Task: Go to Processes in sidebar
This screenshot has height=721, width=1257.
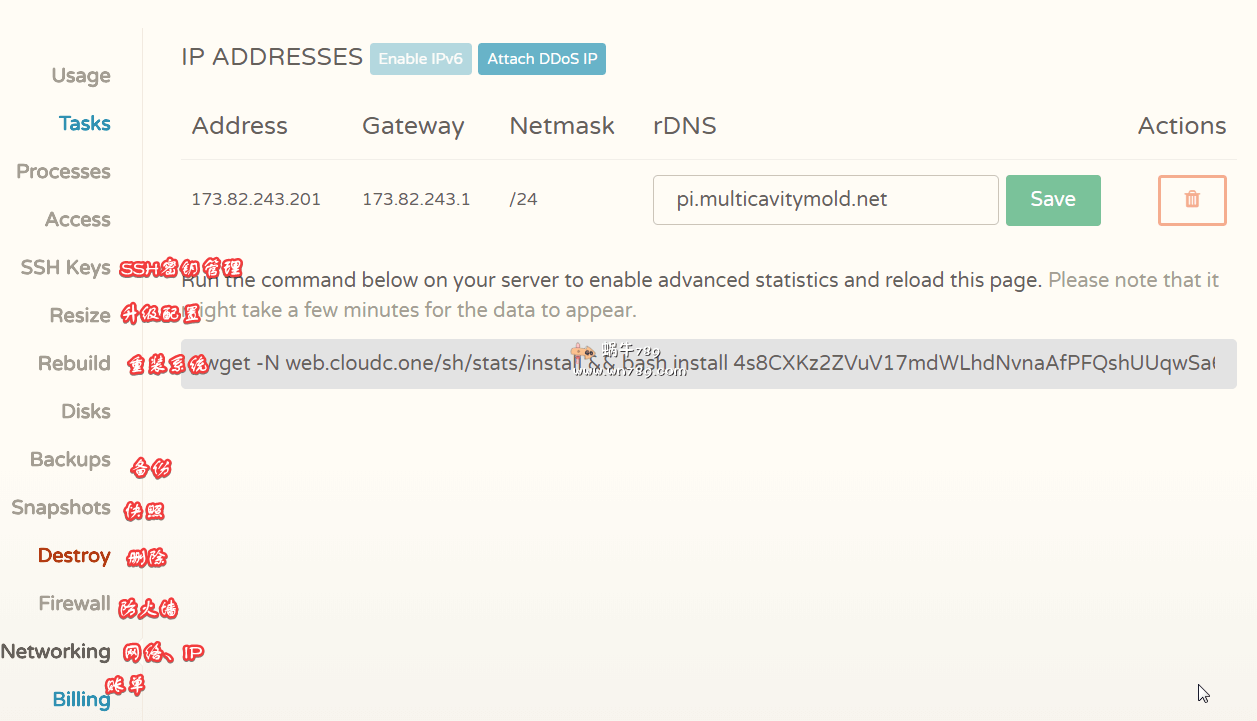Action: pos(63,172)
